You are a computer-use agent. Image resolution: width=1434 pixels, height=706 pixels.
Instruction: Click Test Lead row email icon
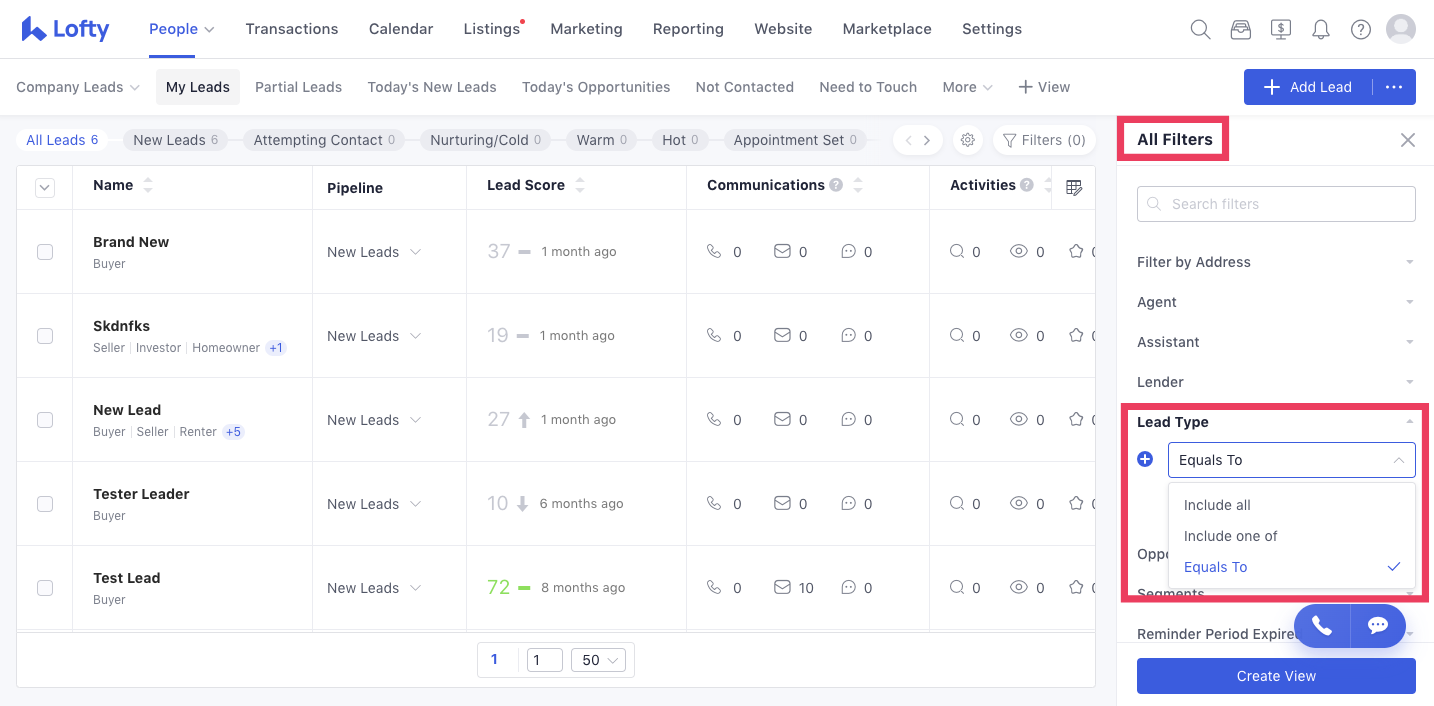point(783,588)
